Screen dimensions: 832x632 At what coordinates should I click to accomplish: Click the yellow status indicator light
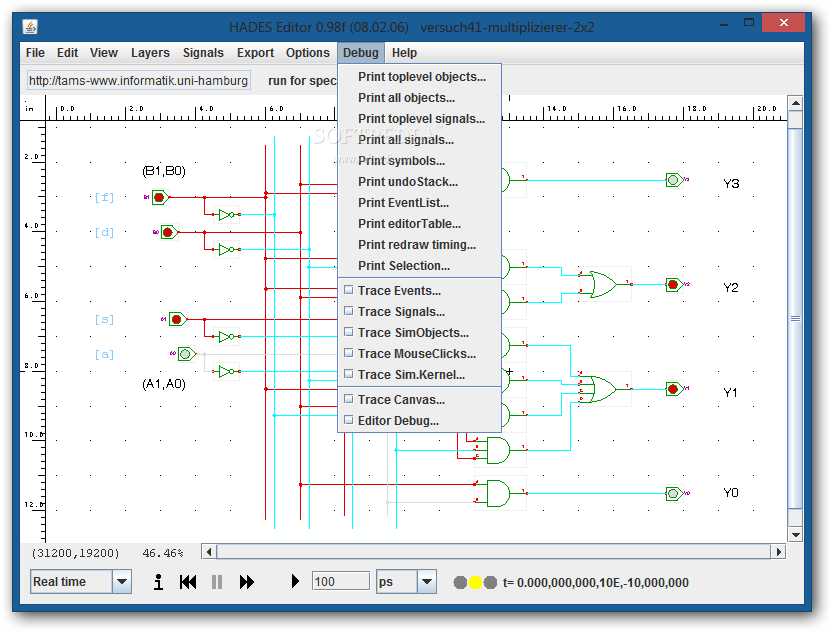tap(475, 583)
